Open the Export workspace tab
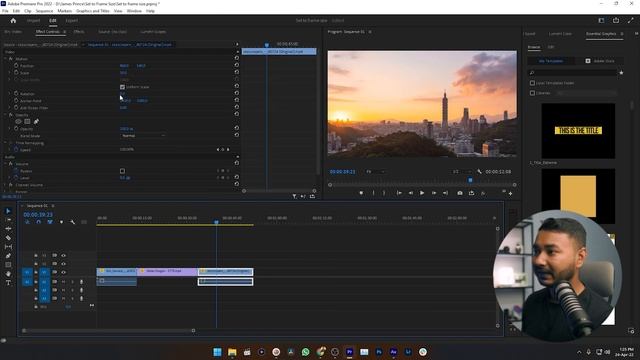640x360 pixels. point(71,20)
